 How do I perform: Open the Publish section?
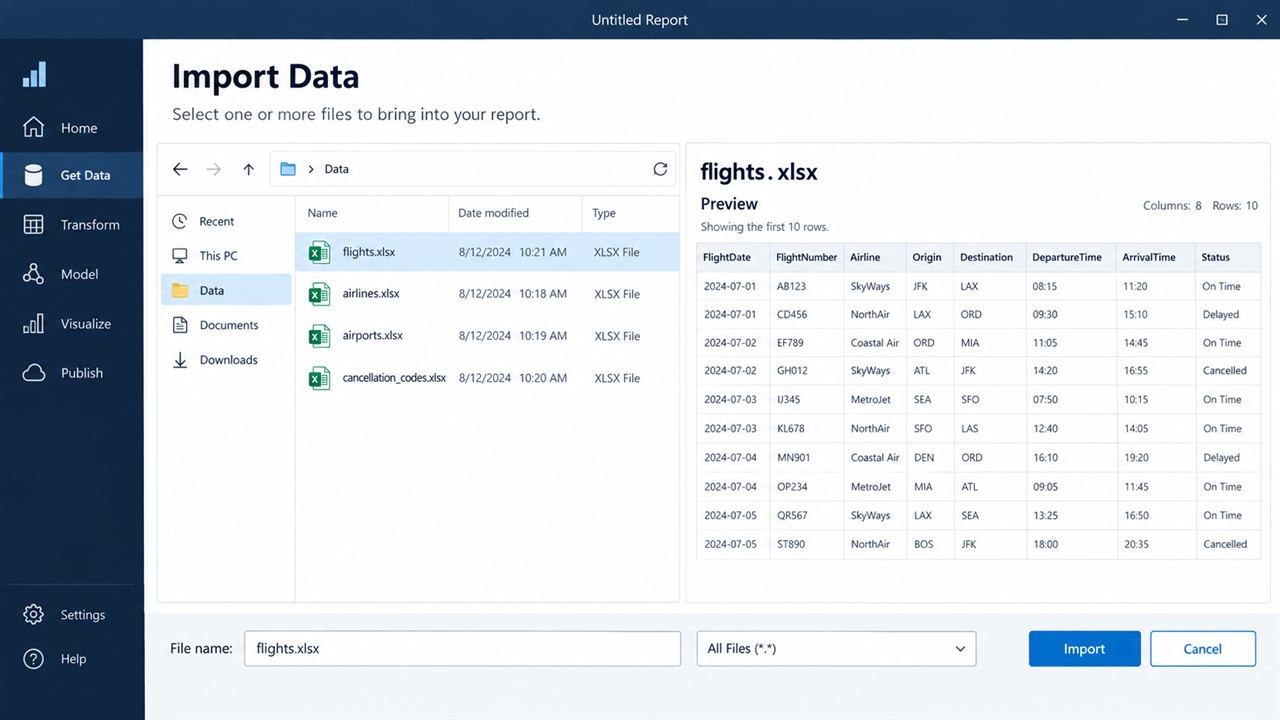click(72, 373)
